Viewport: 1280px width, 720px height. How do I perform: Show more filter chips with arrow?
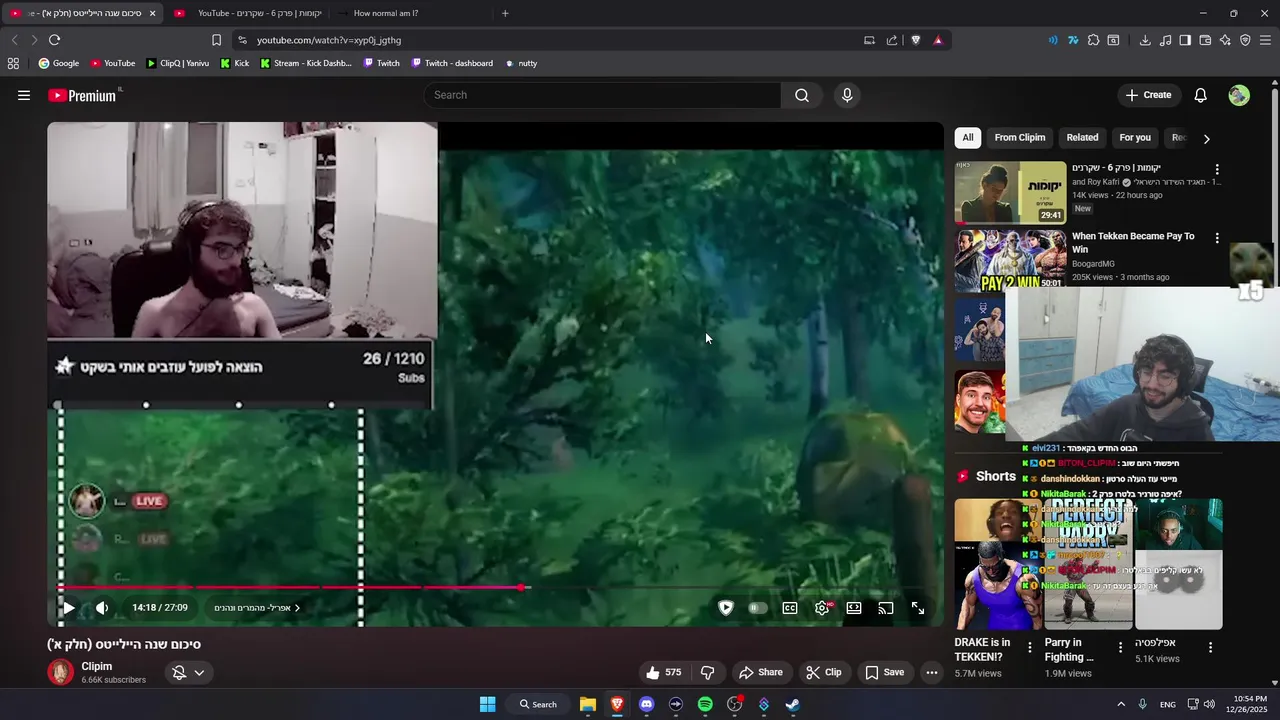click(x=1206, y=139)
